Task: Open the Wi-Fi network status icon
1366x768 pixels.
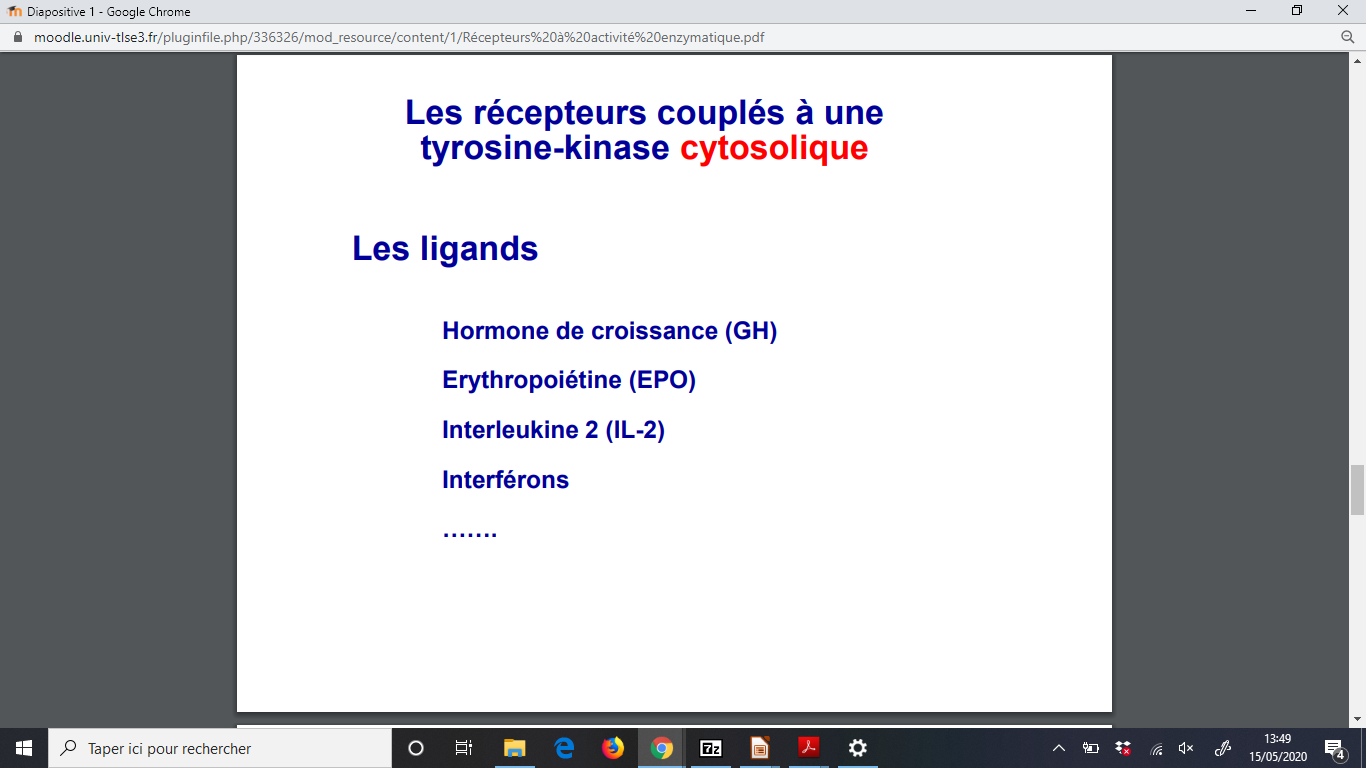Action: coord(1156,748)
